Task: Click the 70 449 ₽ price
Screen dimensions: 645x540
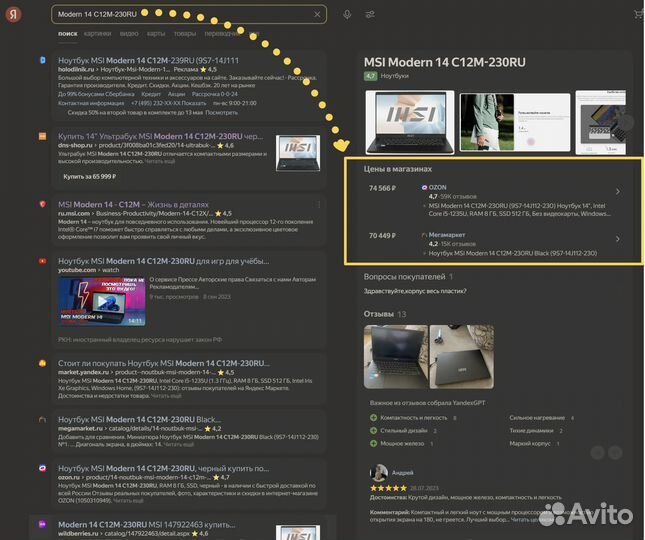Action: (382, 236)
